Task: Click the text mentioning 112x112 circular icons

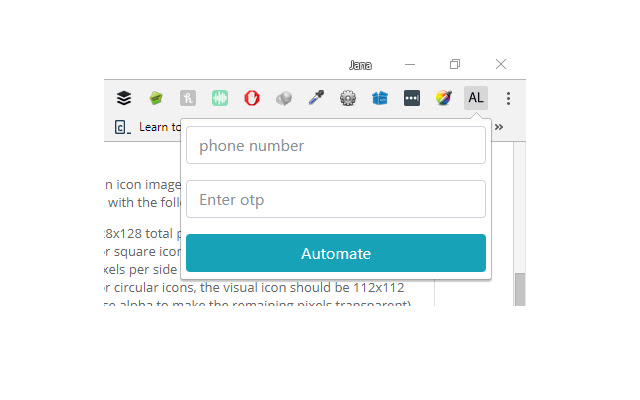Action: point(254,288)
